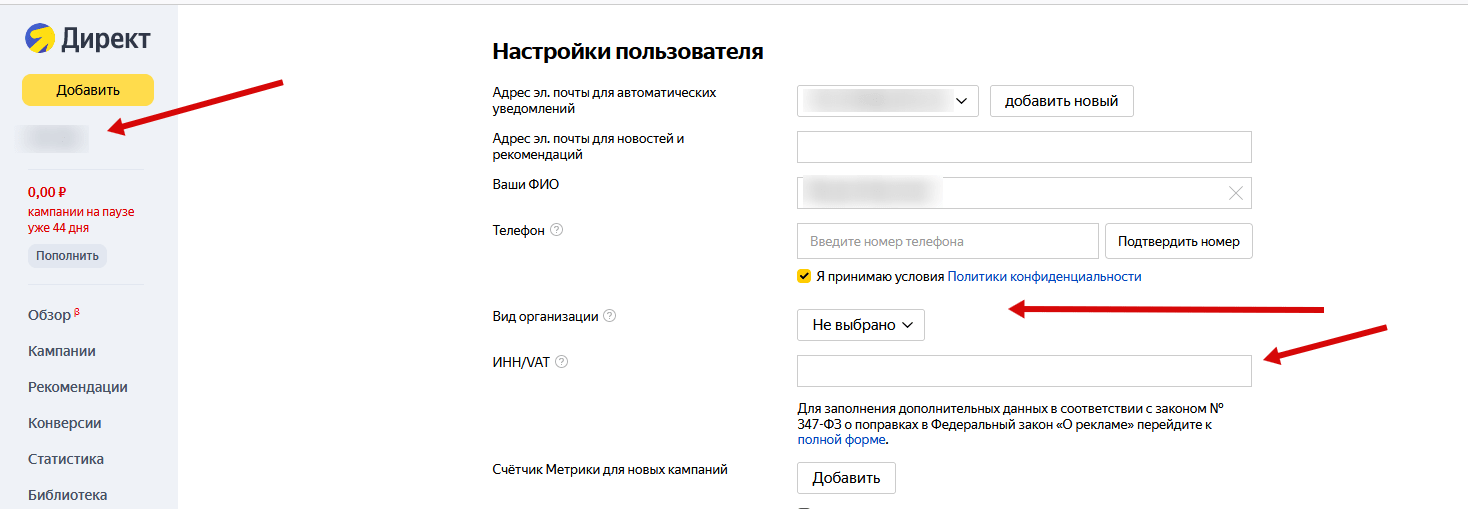Click the Yandex Direct logo

87,39
